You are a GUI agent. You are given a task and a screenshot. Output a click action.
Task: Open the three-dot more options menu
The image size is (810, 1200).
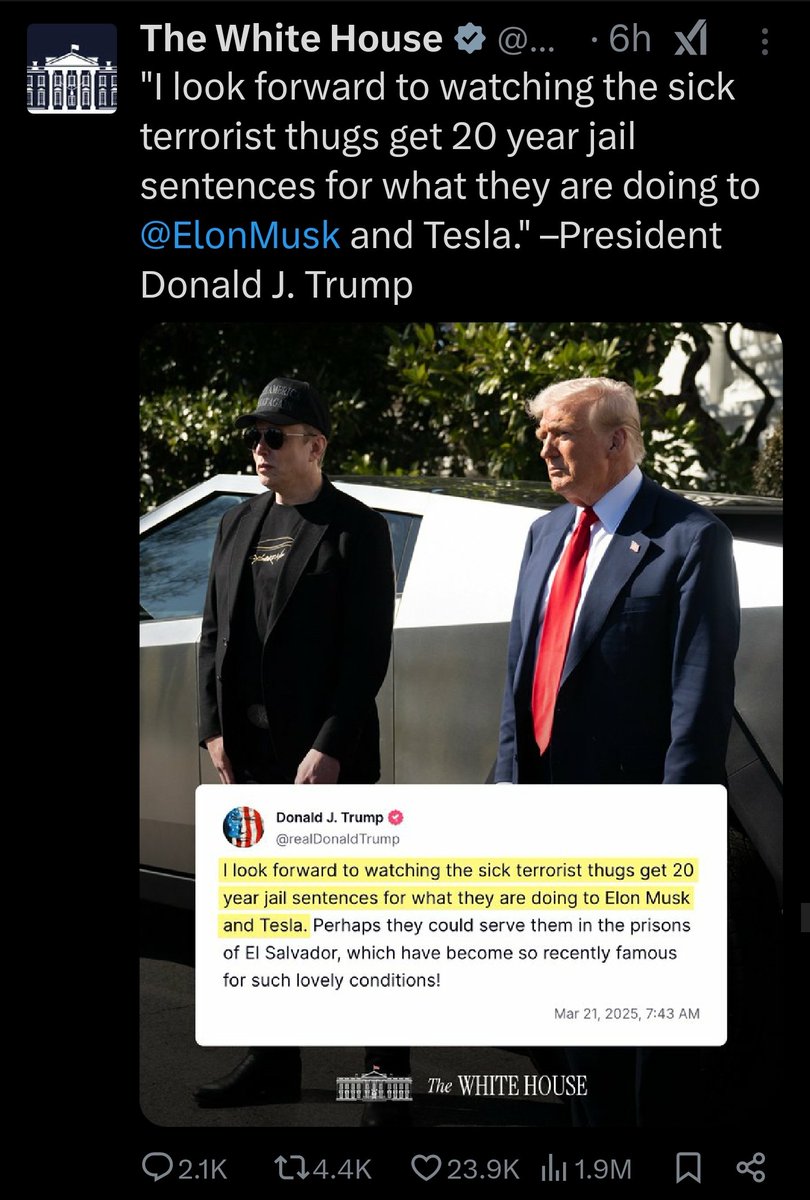pyautogui.click(x=764, y=40)
